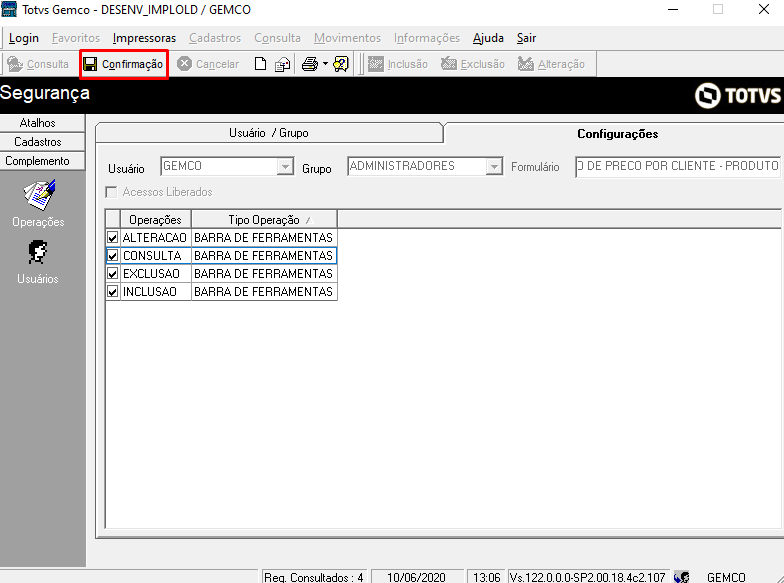The height and width of the screenshot is (583, 784).
Task: Click BARRA DE FERRAMENTAS in INCLUSAO row
Action: 264,292
